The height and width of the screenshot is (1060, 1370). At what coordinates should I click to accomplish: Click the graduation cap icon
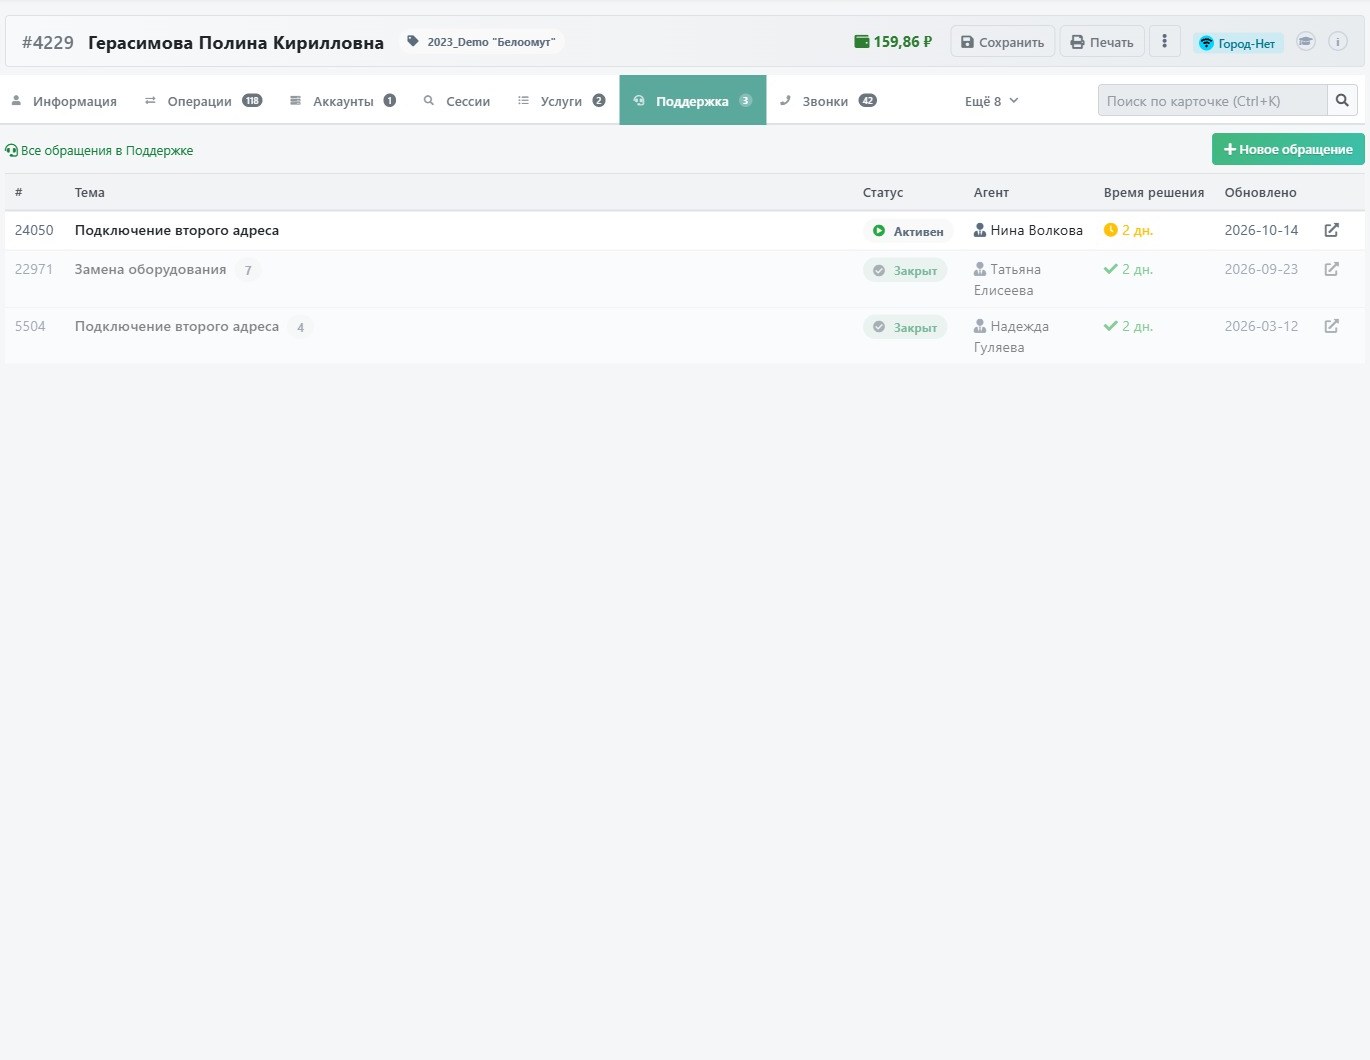click(x=1306, y=42)
